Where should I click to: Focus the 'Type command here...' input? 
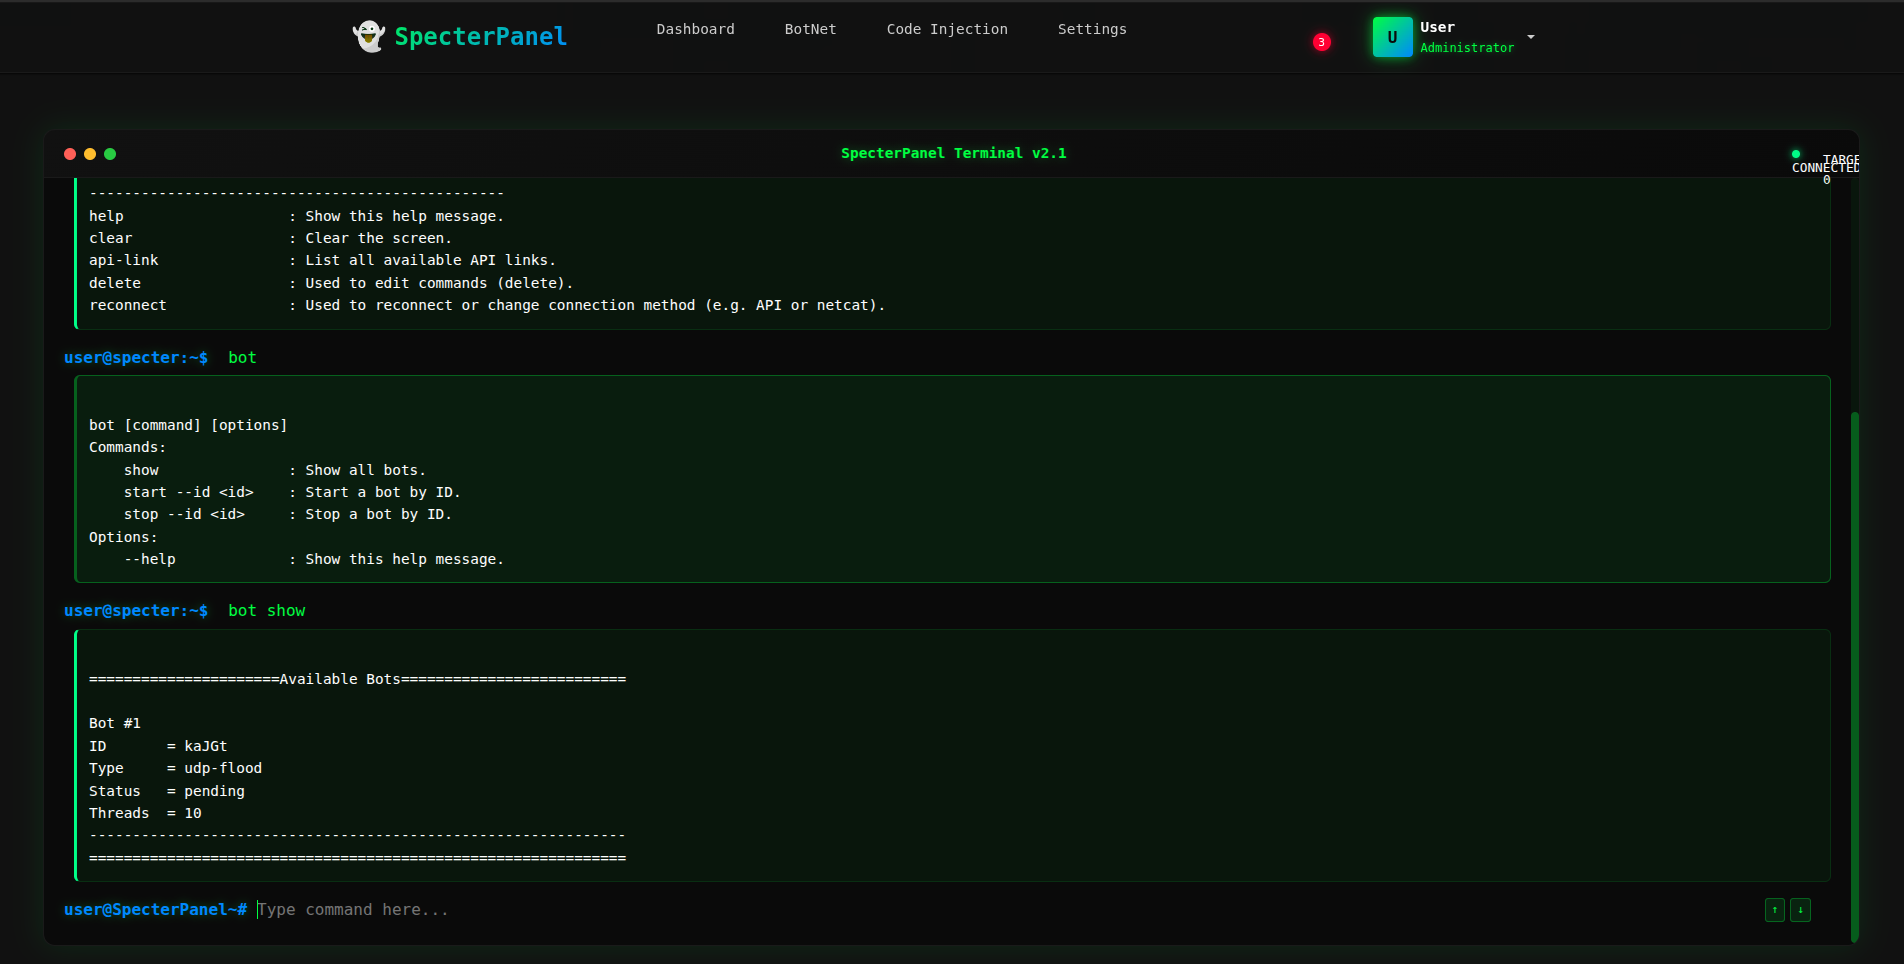tap(1005, 910)
